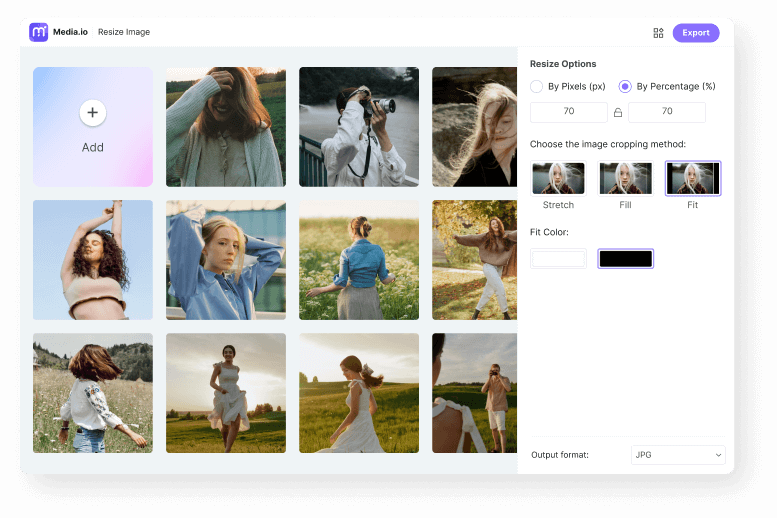Click the height percentage input field
The height and width of the screenshot is (518, 777).
[x=666, y=112]
